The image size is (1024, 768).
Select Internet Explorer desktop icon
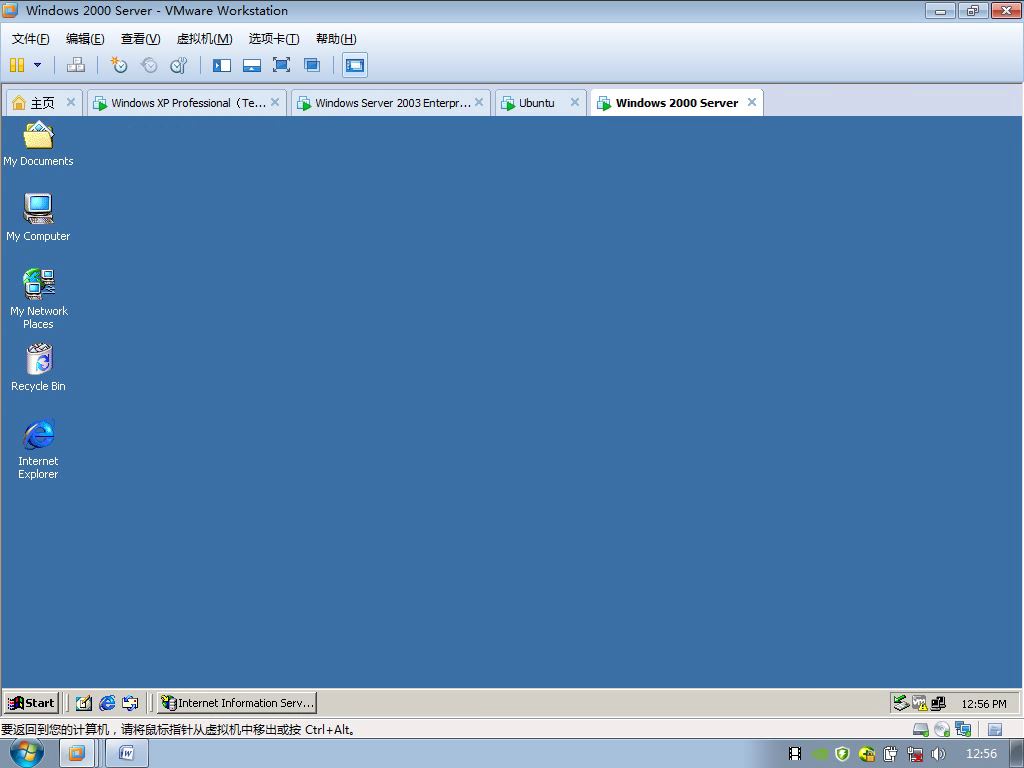pos(39,449)
